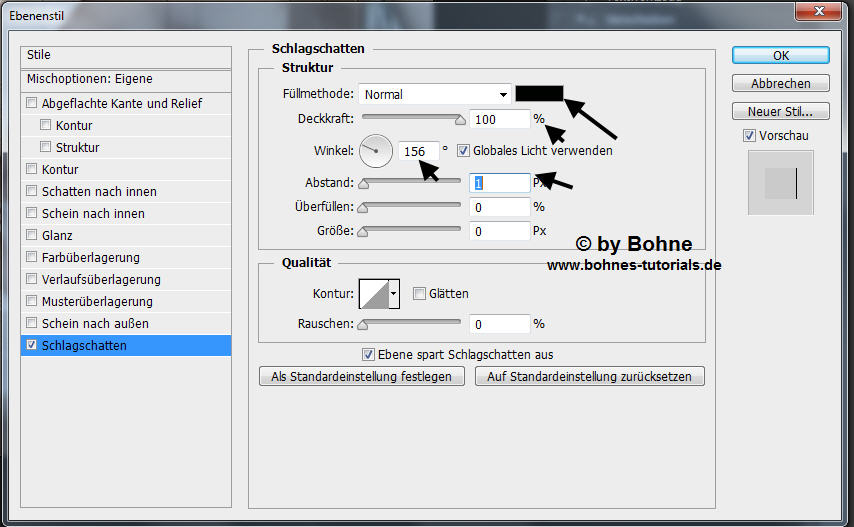Open the Füllmethode Normal dropdown

pos(435,95)
